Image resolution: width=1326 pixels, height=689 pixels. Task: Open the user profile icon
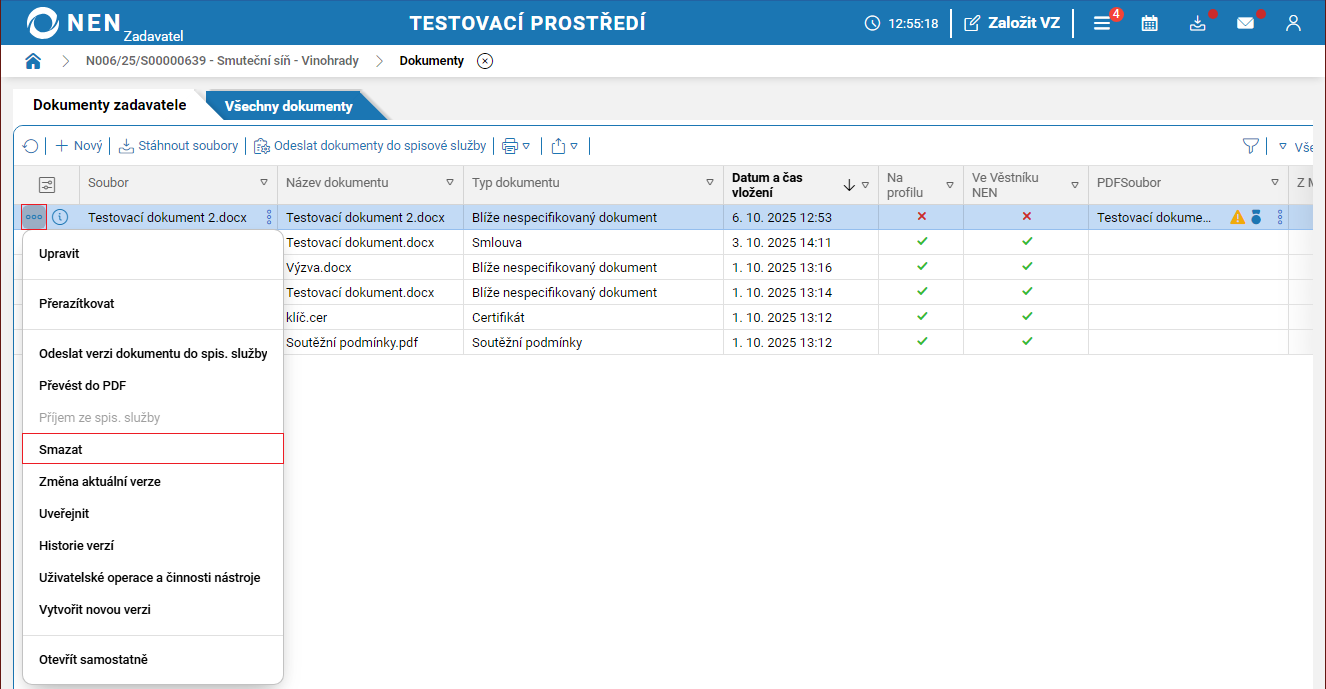(1293, 23)
